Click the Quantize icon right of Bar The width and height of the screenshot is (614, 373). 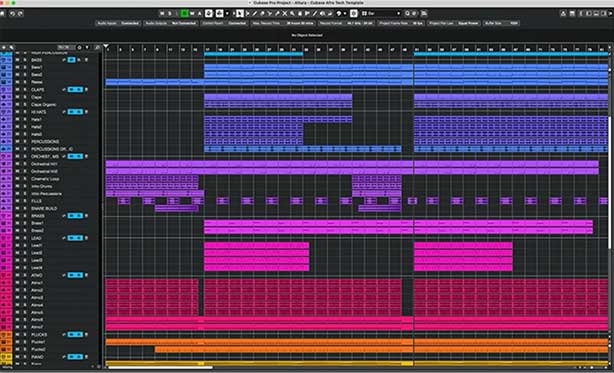click(x=407, y=13)
